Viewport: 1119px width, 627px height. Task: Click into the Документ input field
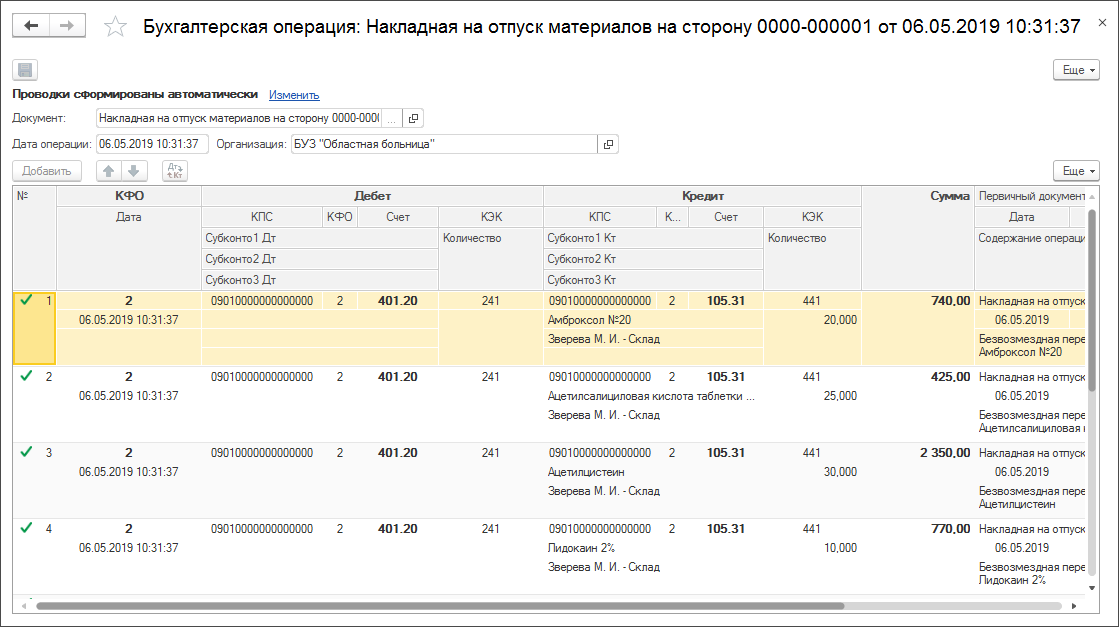tap(239, 118)
